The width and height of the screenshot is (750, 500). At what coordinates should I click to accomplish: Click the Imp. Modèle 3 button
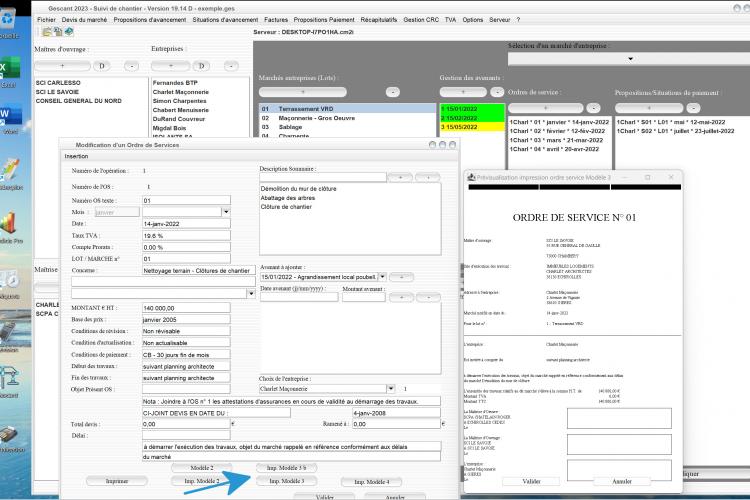pos(286,481)
